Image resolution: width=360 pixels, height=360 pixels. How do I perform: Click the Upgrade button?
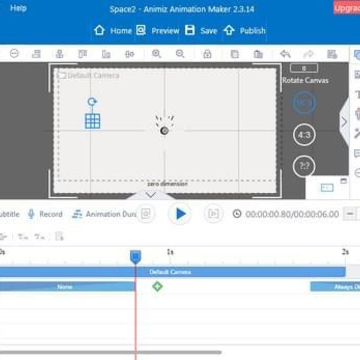click(x=347, y=8)
